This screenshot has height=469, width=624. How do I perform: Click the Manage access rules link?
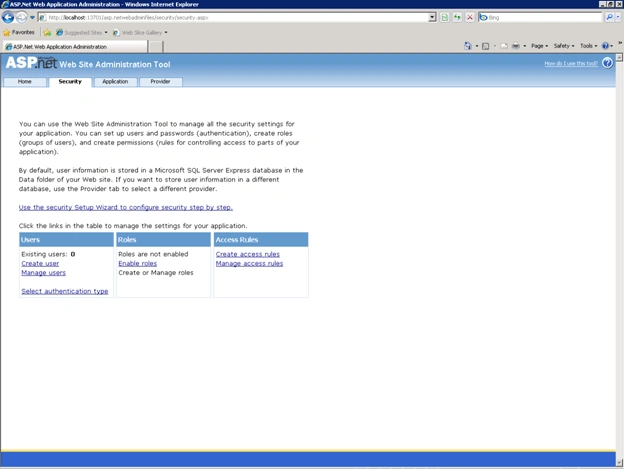(250, 263)
